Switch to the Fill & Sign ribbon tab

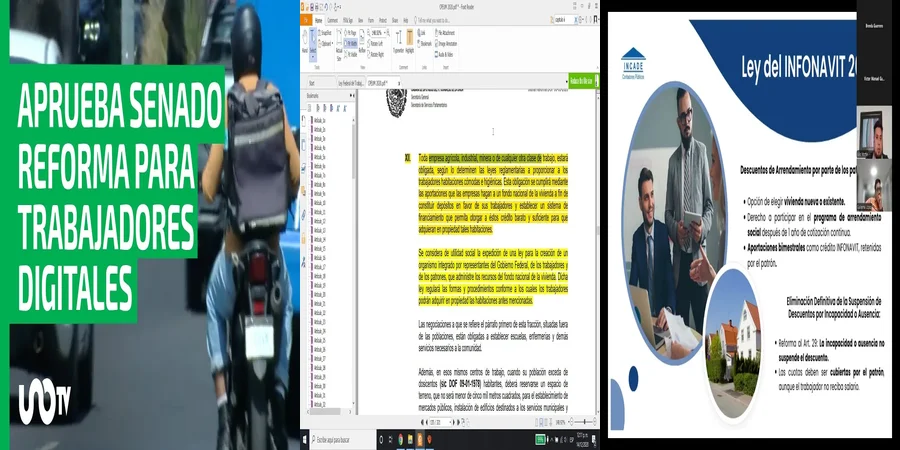[x=348, y=20]
